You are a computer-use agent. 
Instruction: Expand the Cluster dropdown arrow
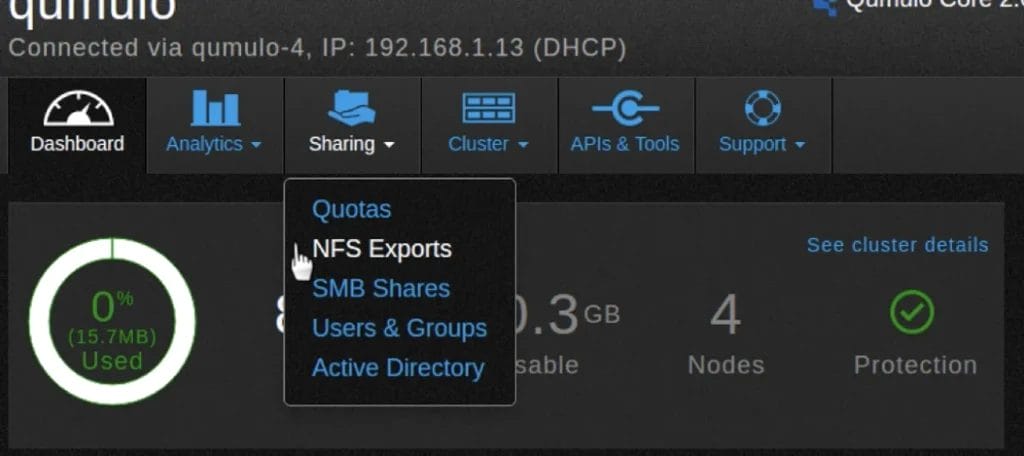point(523,145)
